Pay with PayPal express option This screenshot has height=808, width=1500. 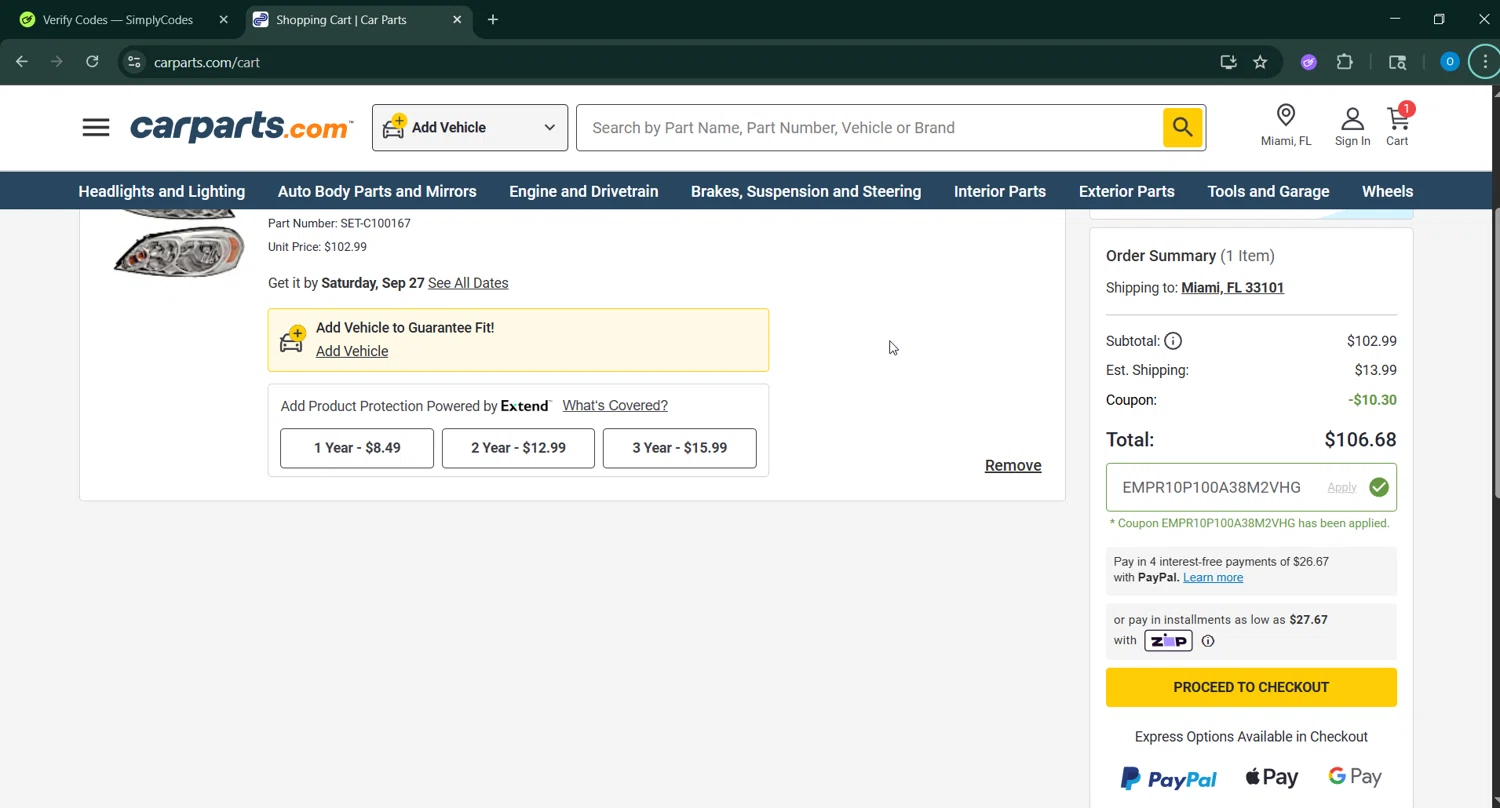pyautogui.click(x=1169, y=778)
